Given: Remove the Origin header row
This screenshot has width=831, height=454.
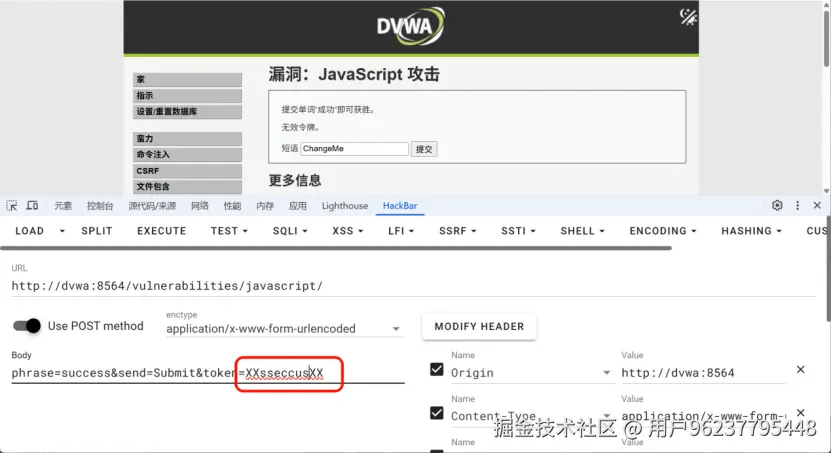Looking at the screenshot, I should pos(800,369).
